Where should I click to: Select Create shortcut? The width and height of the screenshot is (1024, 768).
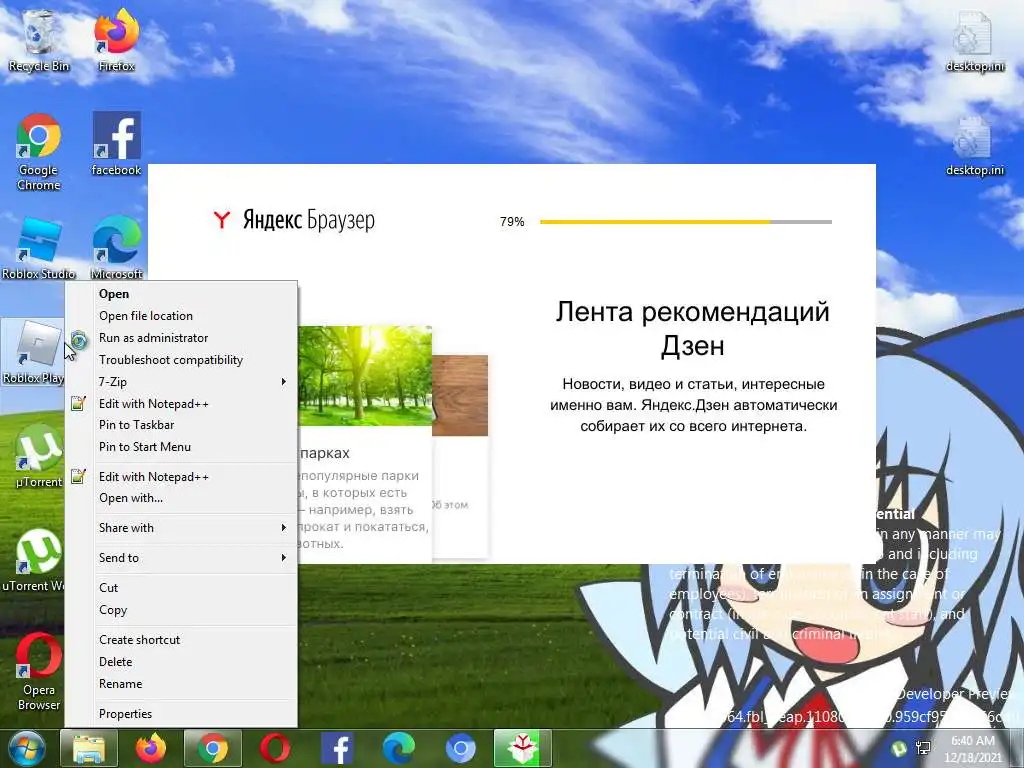tap(182, 640)
